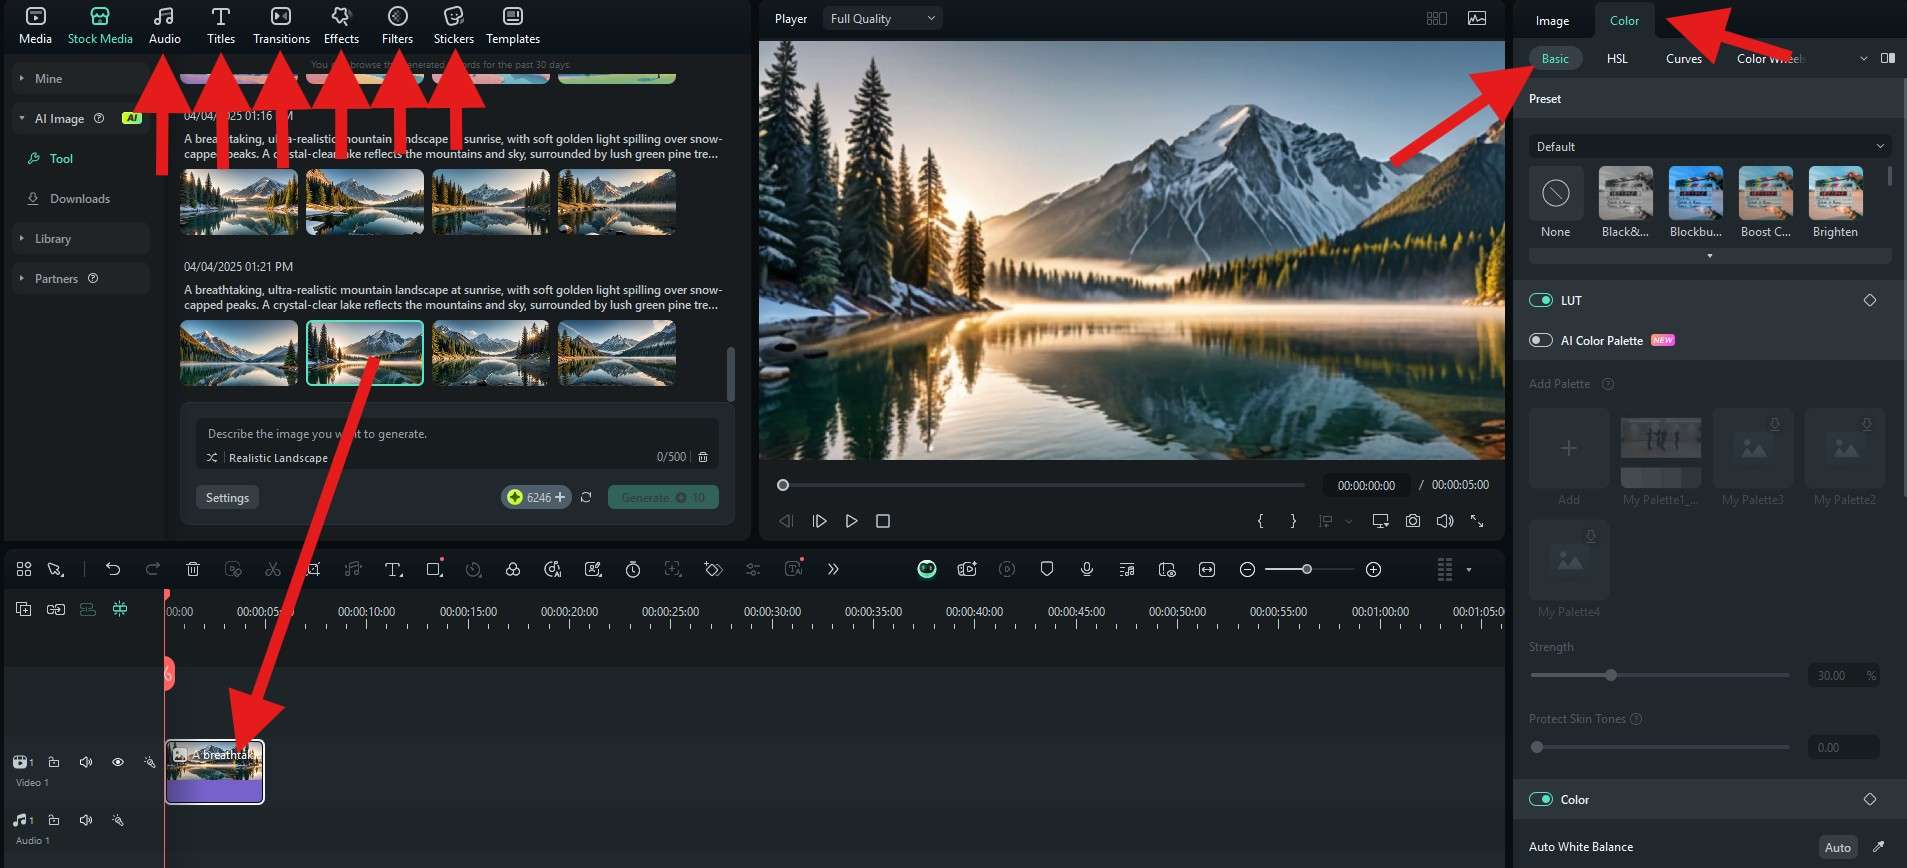Image resolution: width=1907 pixels, height=868 pixels.
Task: Select the Text tool in timeline toolbar
Action: [393, 569]
